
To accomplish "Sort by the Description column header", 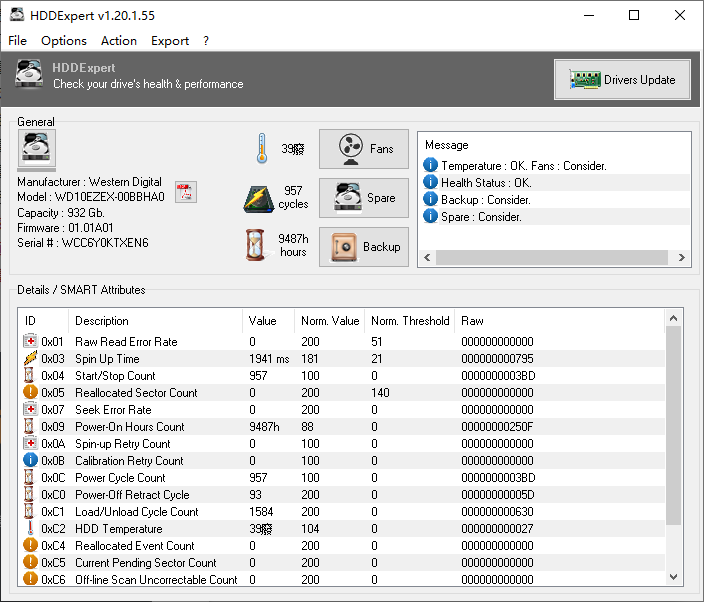I will pyautogui.click(x=102, y=321).
